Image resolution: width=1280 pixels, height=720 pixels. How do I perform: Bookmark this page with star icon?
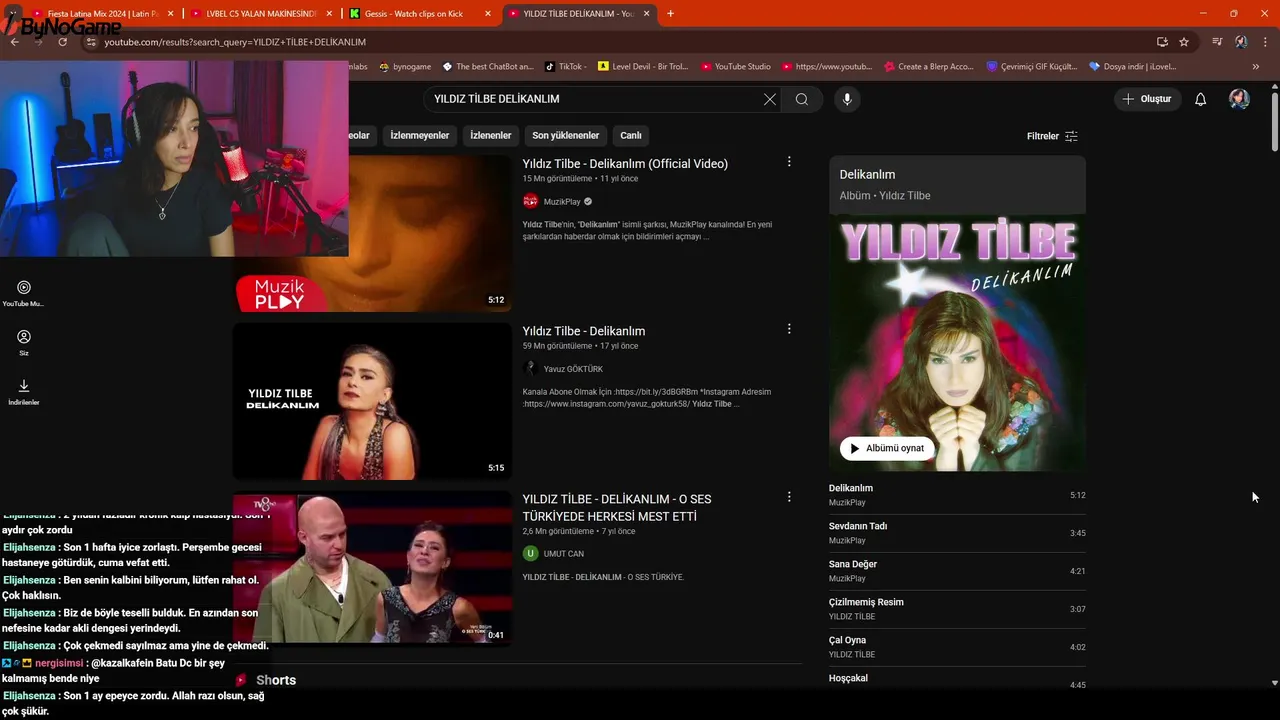click(x=1184, y=42)
